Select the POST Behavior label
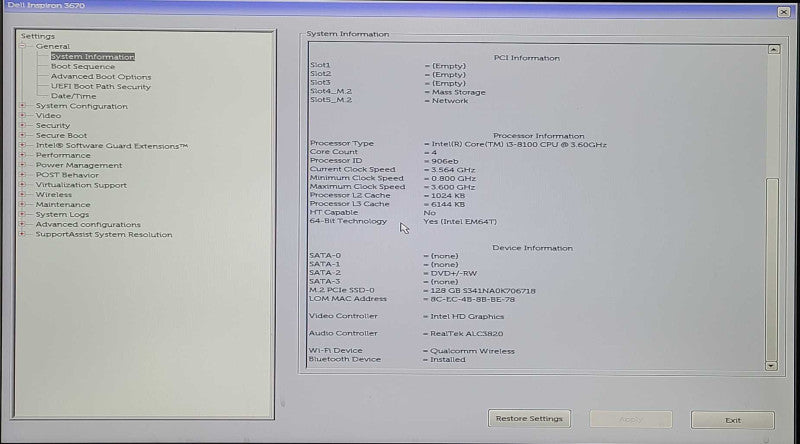The width and height of the screenshot is (800, 444). click(67, 175)
